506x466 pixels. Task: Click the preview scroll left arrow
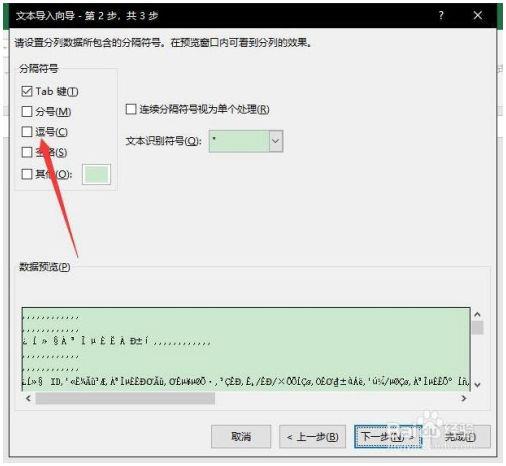tap(28, 398)
